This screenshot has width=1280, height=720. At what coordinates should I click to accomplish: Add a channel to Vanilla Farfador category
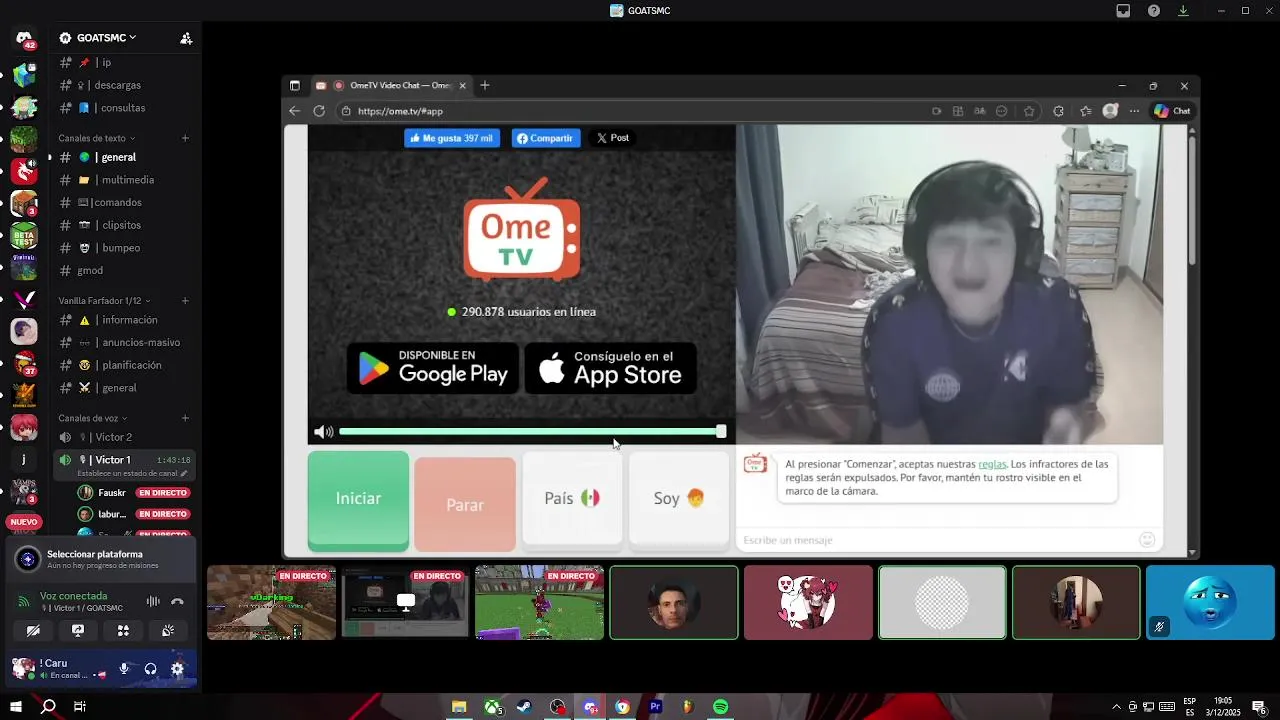(x=185, y=300)
